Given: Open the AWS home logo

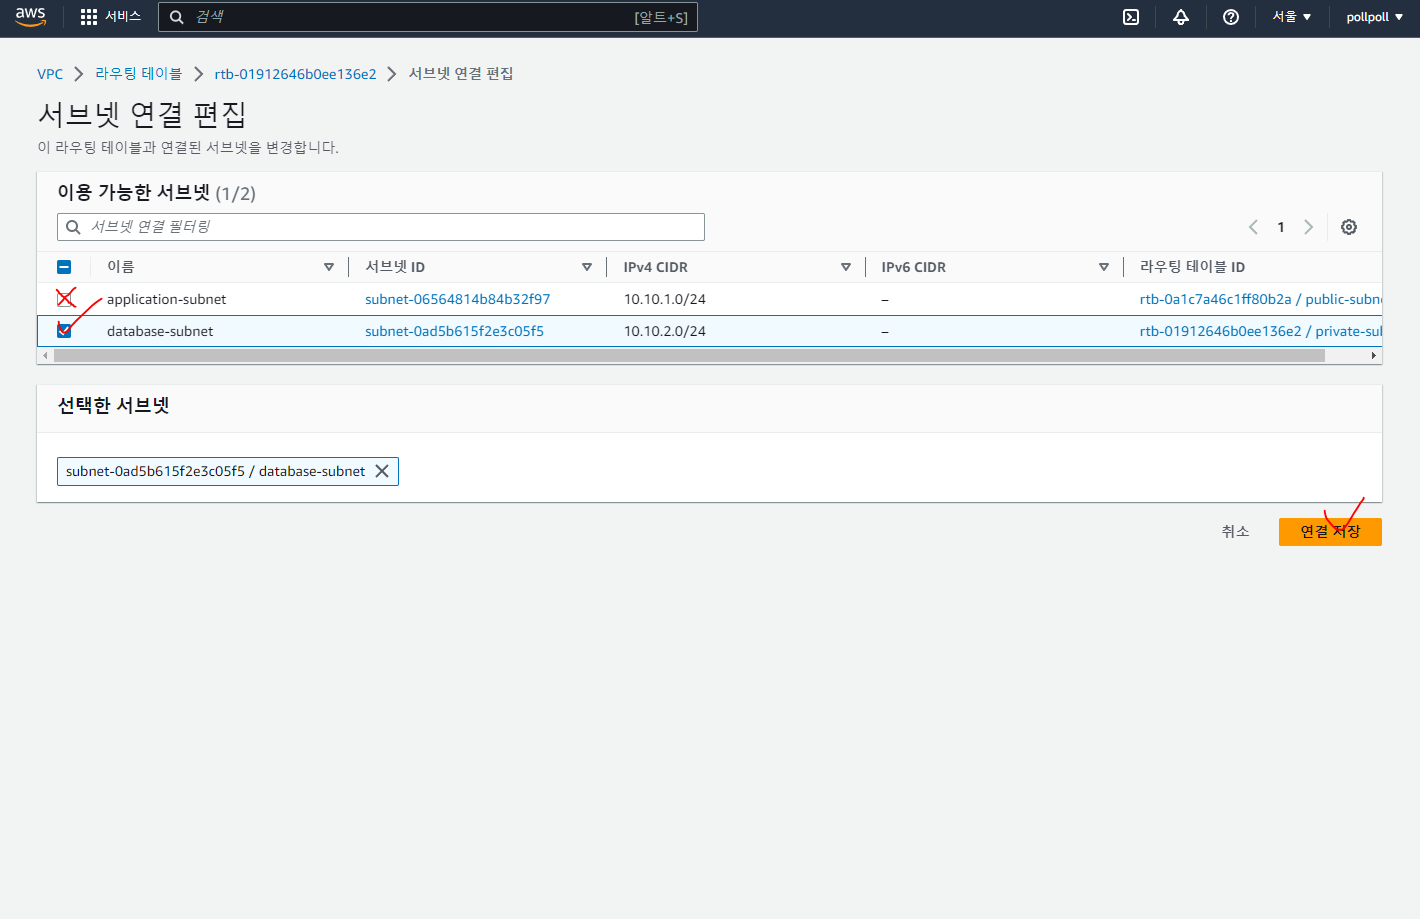Looking at the screenshot, I should point(30,17).
